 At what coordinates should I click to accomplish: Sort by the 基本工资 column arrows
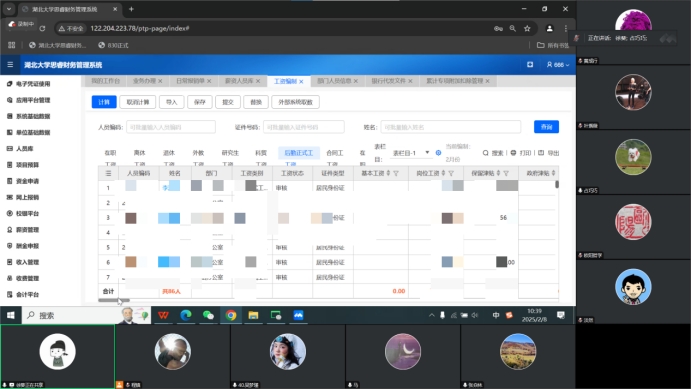[x=388, y=173]
